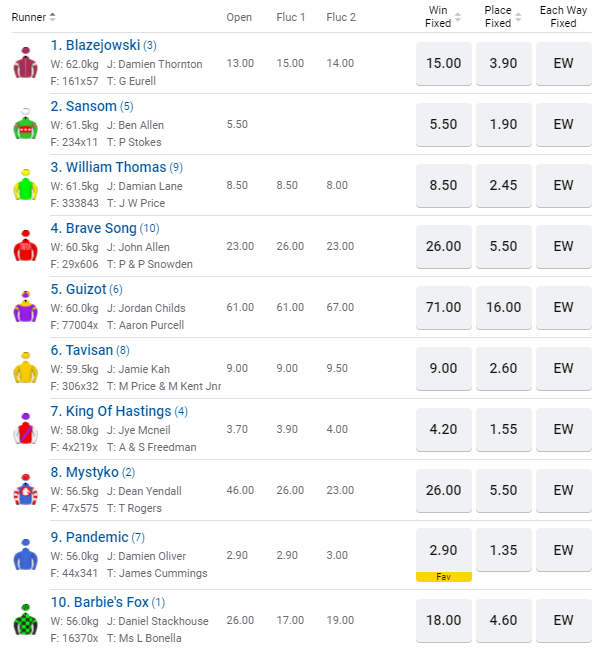Click Tavisan's yellow jockey silks icon

[x=25, y=368]
